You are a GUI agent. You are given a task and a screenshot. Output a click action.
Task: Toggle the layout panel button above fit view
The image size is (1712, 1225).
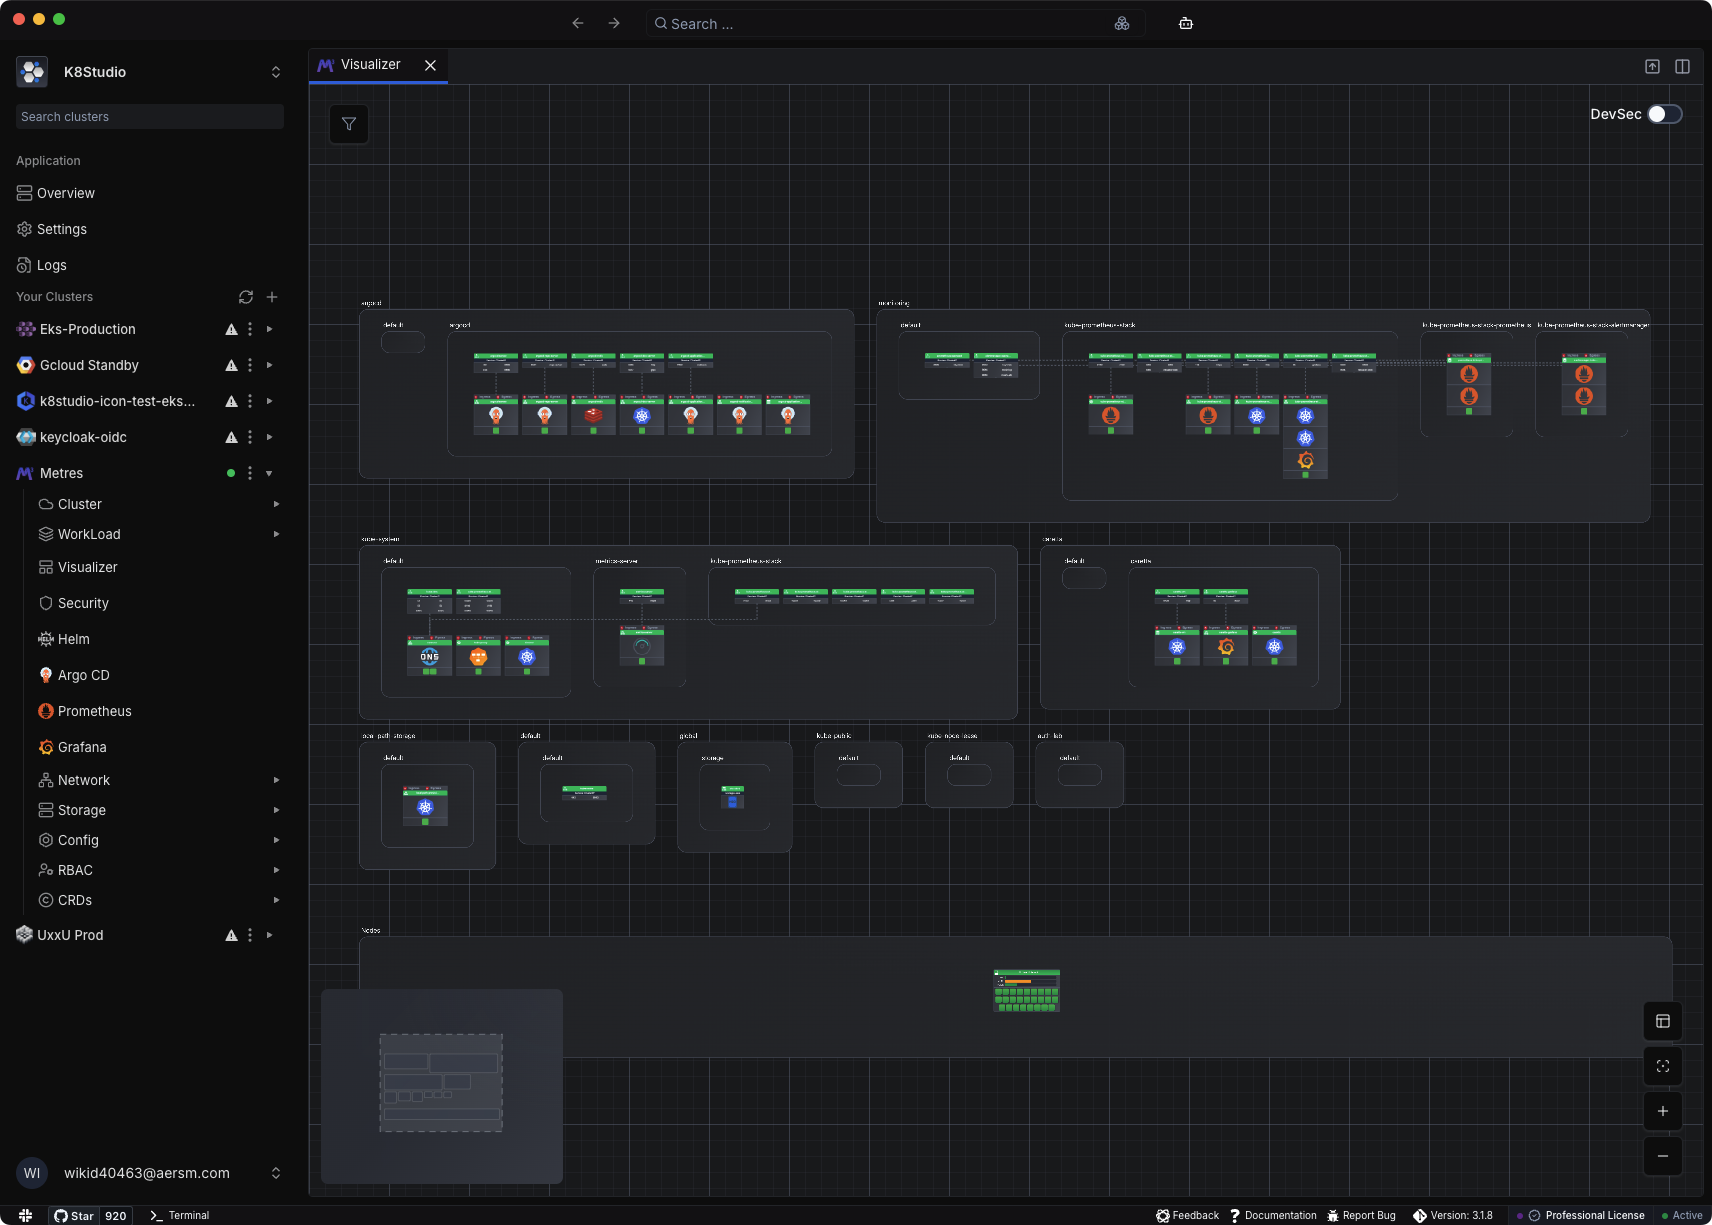click(1663, 1021)
